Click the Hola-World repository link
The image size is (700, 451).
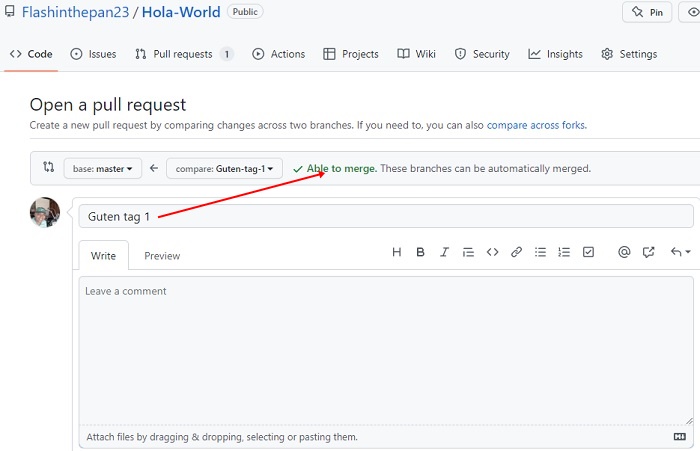point(181,12)
